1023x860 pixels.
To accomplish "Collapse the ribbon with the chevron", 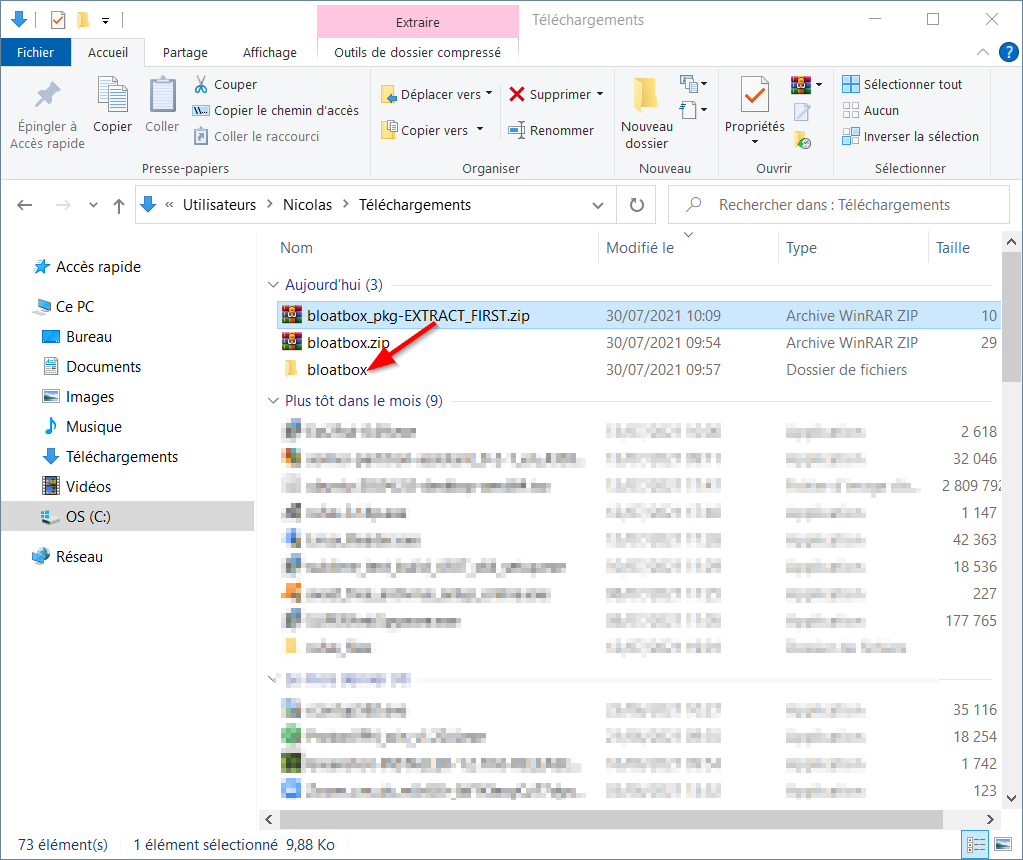I will tap(983, 52).
